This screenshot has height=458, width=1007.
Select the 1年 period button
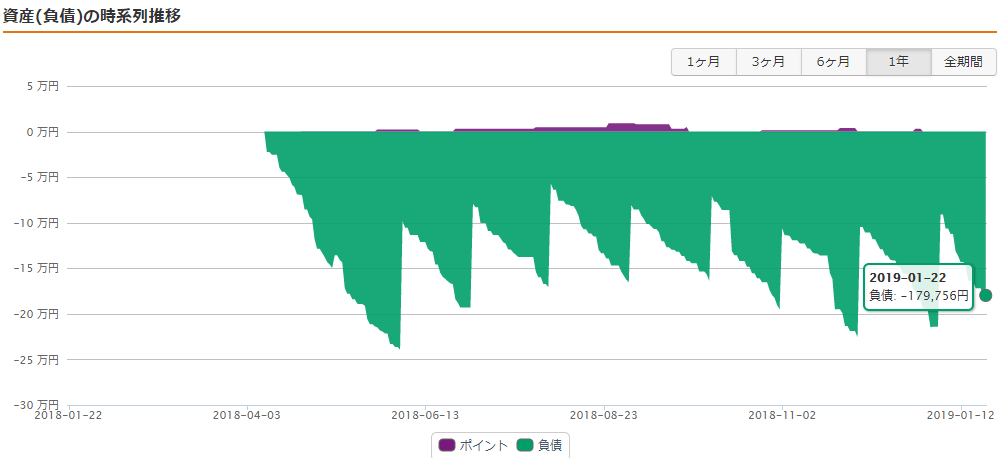pos(898,62)
